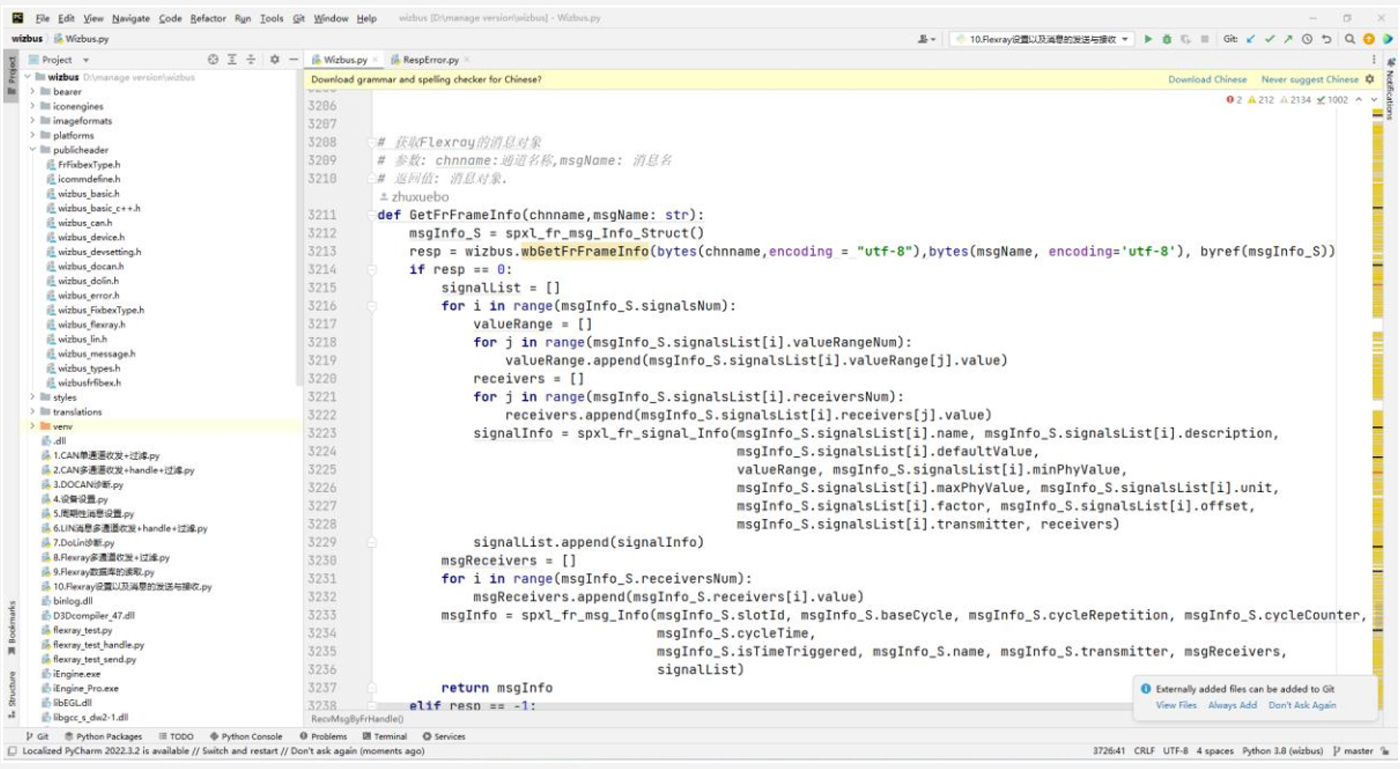Viewport: 1400px width, 769px height.
Task: Click the Search Everywhere magnifier icon
Action: (1349, 39)
